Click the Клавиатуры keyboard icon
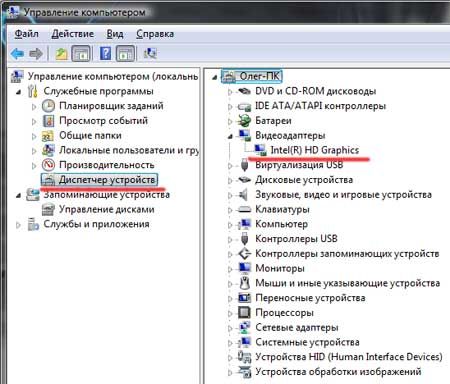 coord(244,209)
